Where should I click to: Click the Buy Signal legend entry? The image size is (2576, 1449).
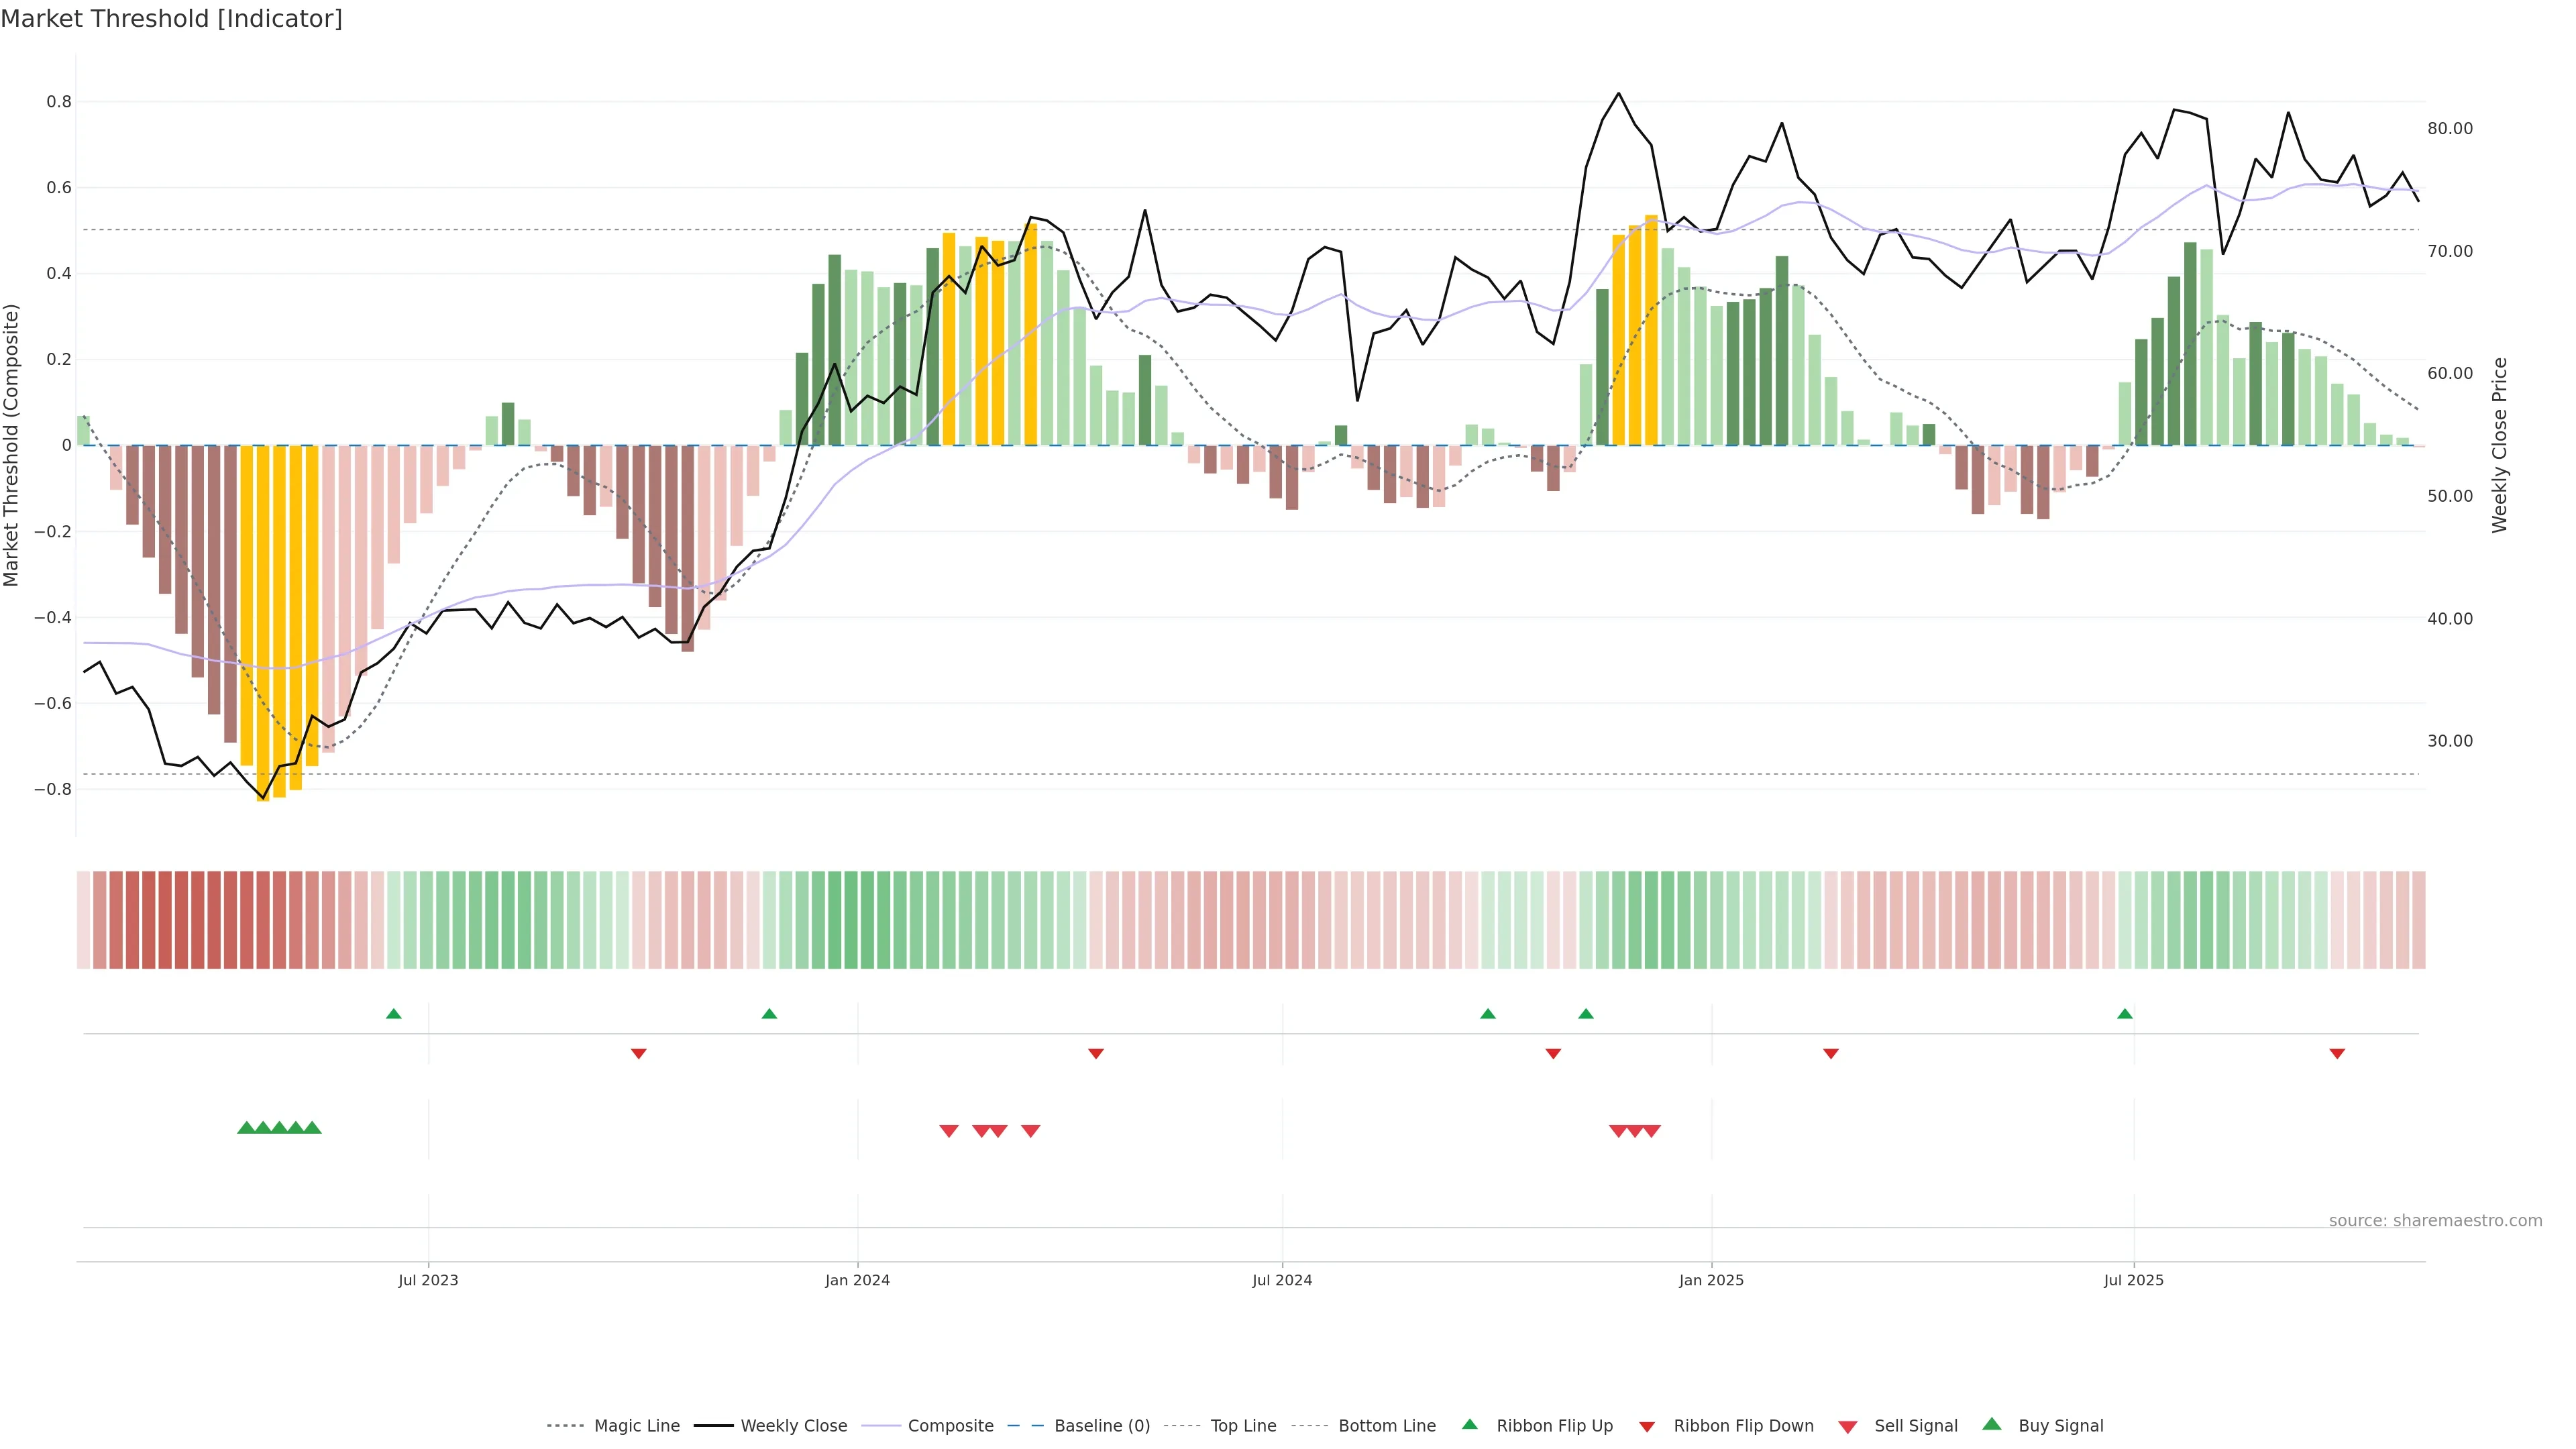click(2060, 1426)
